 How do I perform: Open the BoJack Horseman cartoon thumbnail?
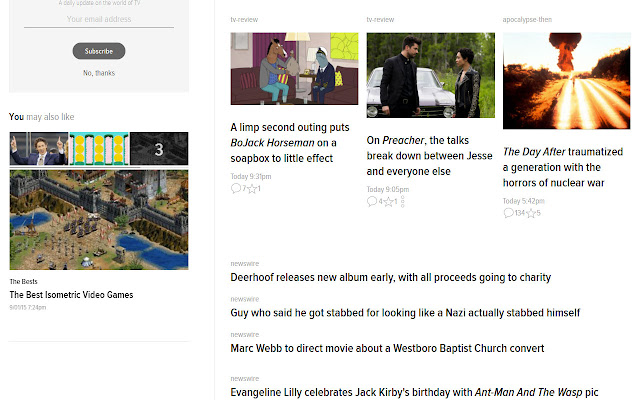coord(294,69)
